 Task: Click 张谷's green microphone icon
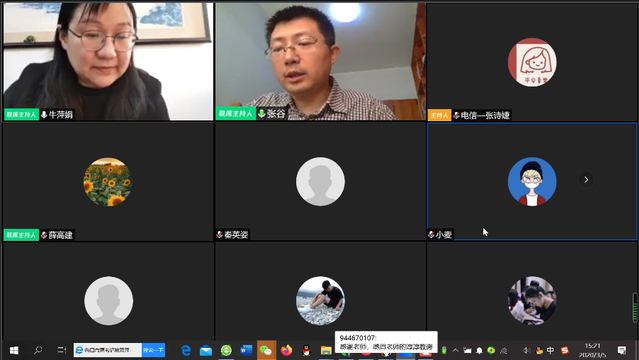click(262, 113)
